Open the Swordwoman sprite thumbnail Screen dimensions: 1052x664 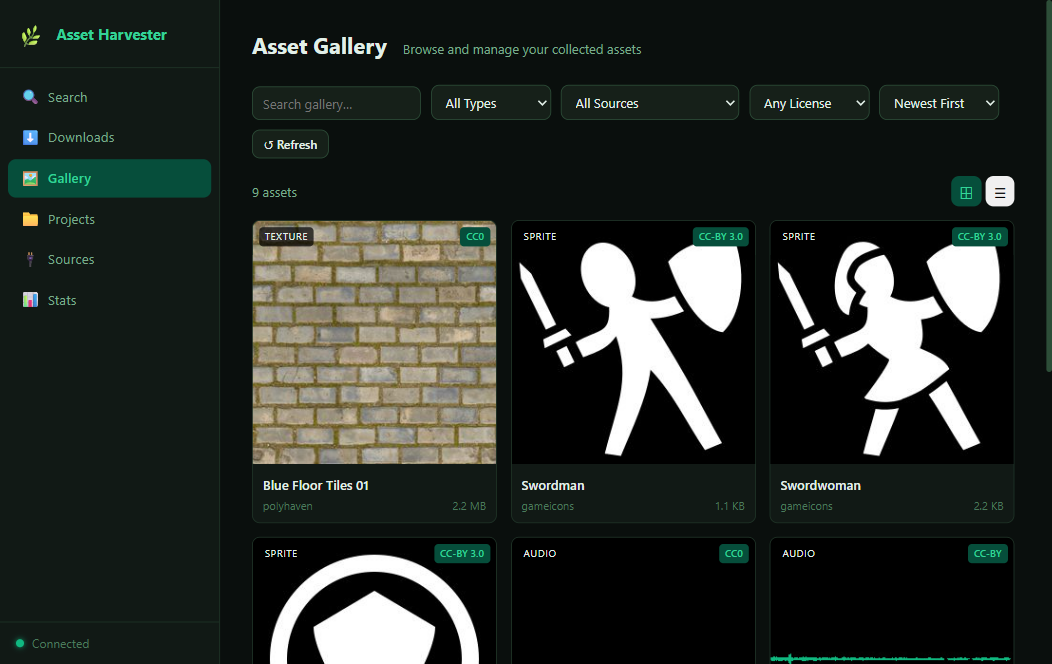pos(892,342)
